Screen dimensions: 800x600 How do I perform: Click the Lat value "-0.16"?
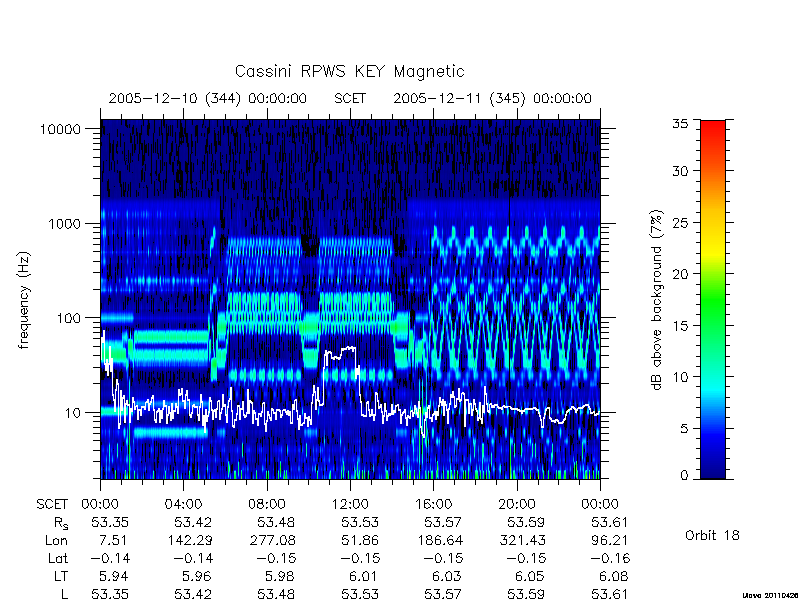tap(610, 559)
